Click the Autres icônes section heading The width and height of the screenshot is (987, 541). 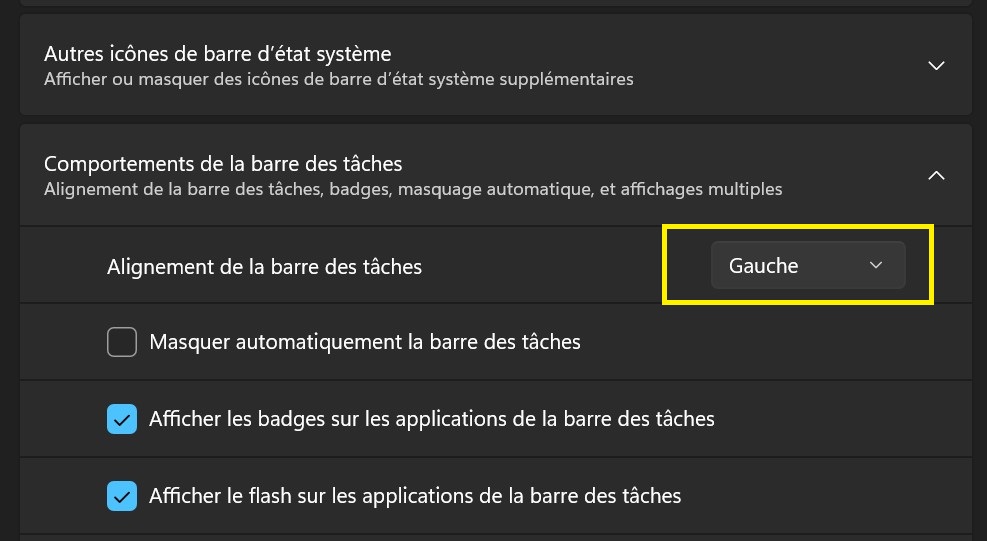click(217, 53)
